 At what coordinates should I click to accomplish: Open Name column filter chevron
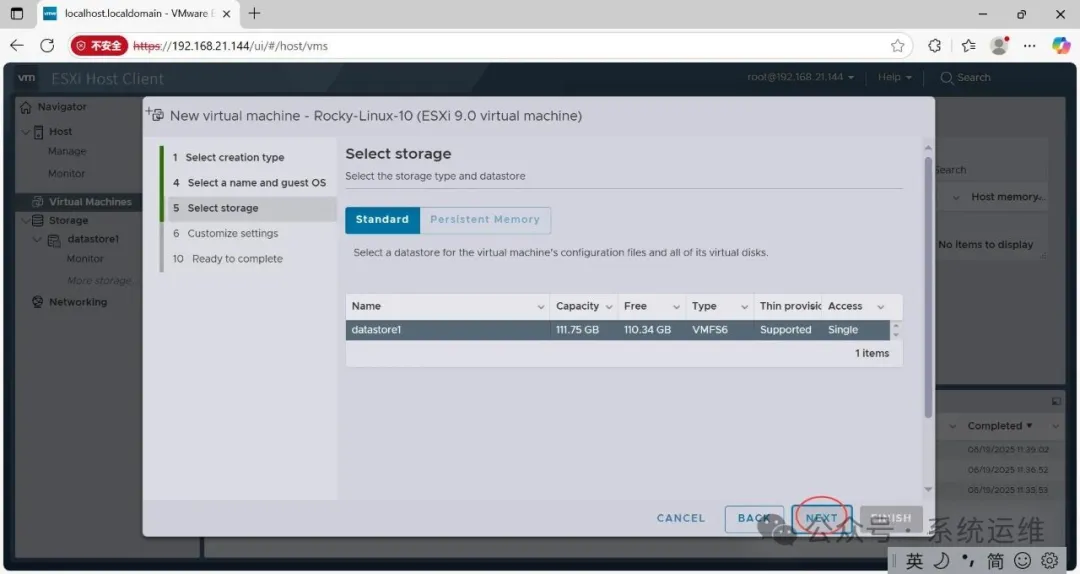[x=541, y=307]
